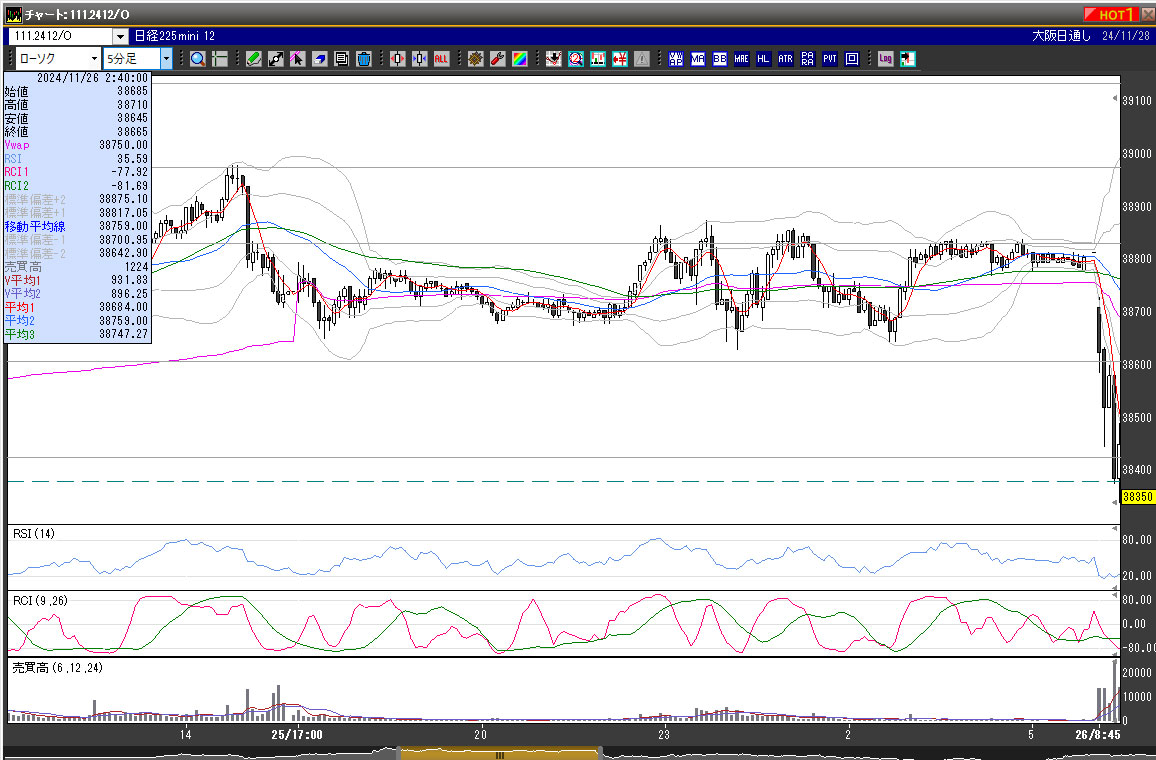Select the diagonal arrow line tool
This screenshot has height=760, width=1156.
tap(276, 59)
